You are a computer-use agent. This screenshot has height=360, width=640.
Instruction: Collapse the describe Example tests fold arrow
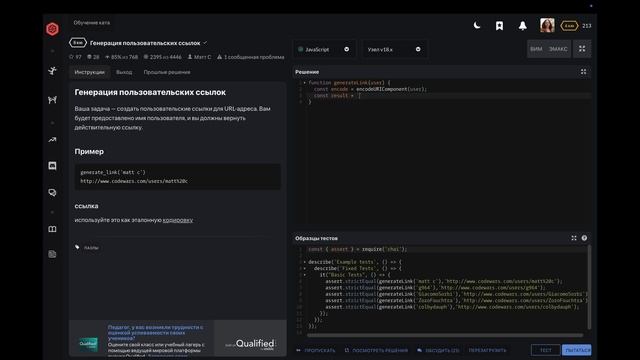pos(304,262)
